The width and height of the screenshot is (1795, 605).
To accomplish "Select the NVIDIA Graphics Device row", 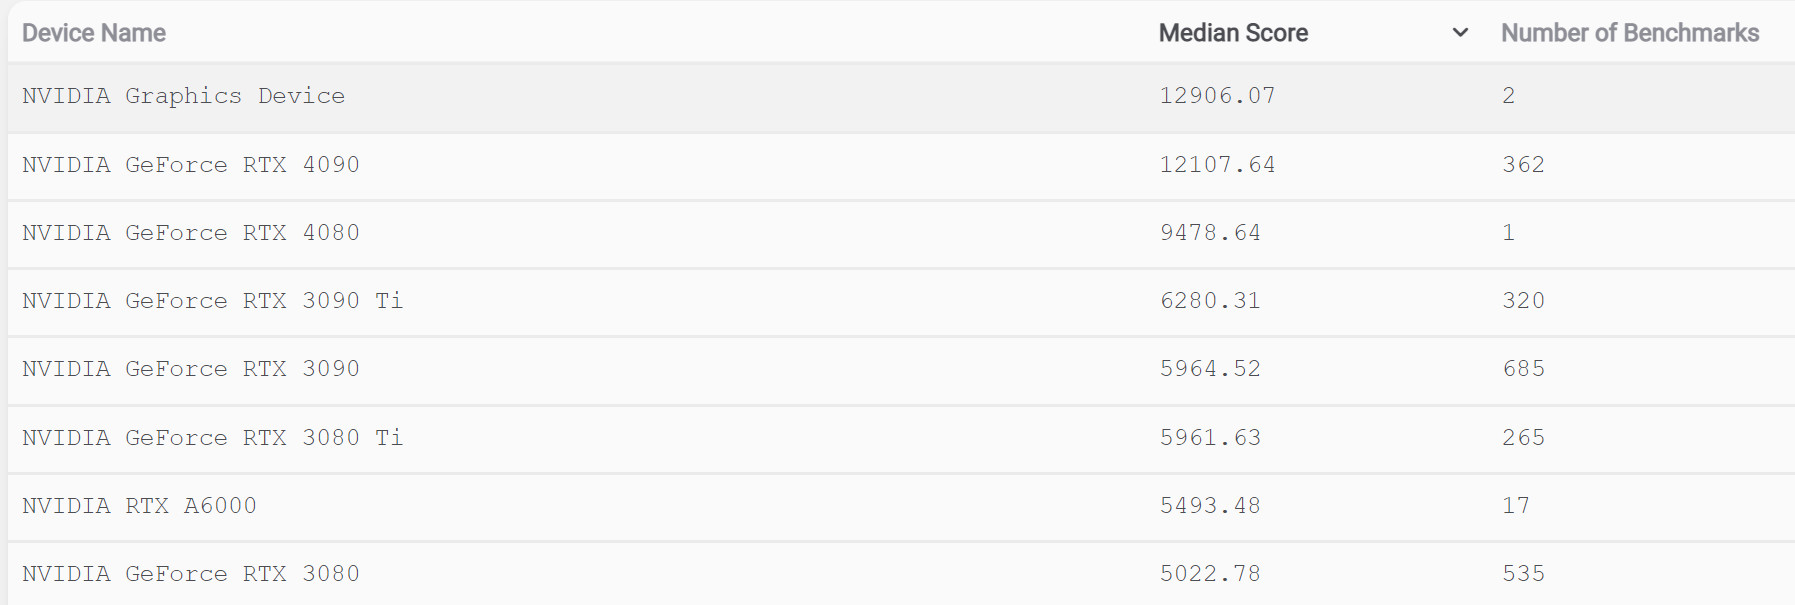I will click(x=901, y=97).
